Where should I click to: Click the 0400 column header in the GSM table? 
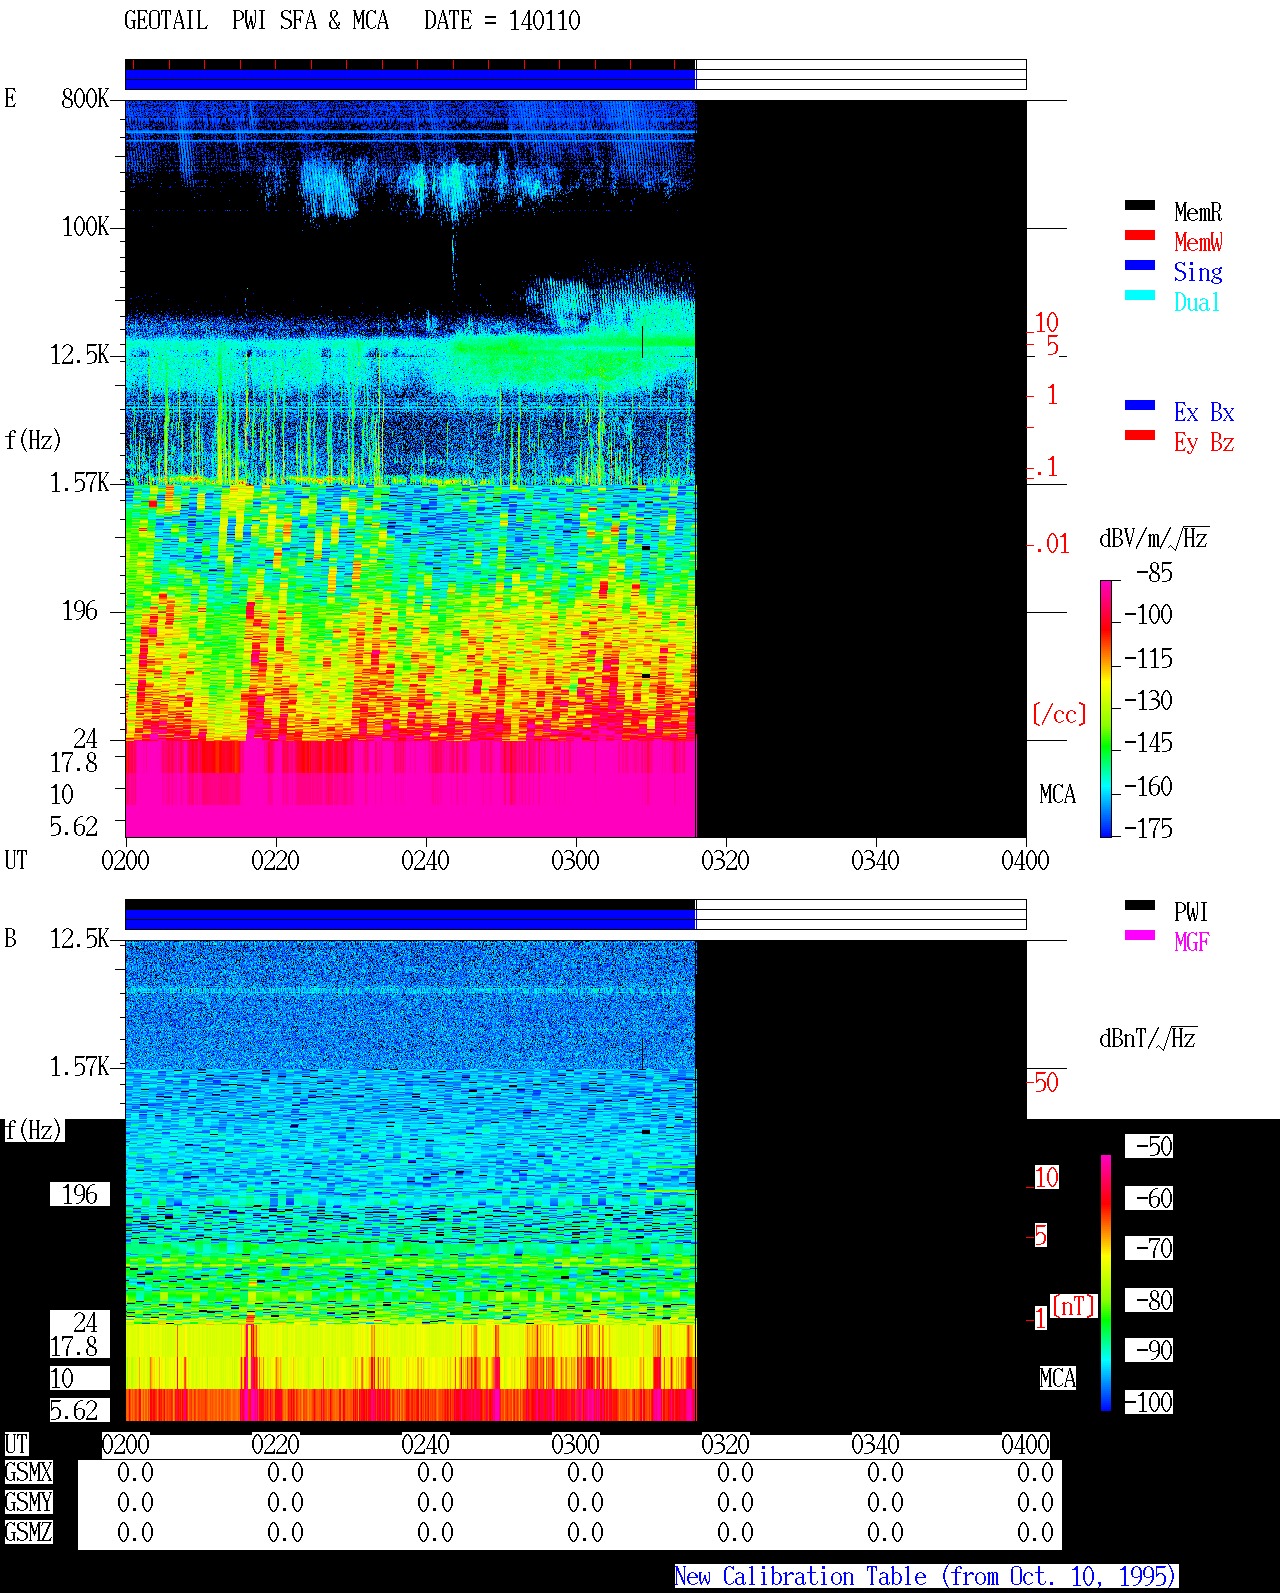(1025, 1444)
